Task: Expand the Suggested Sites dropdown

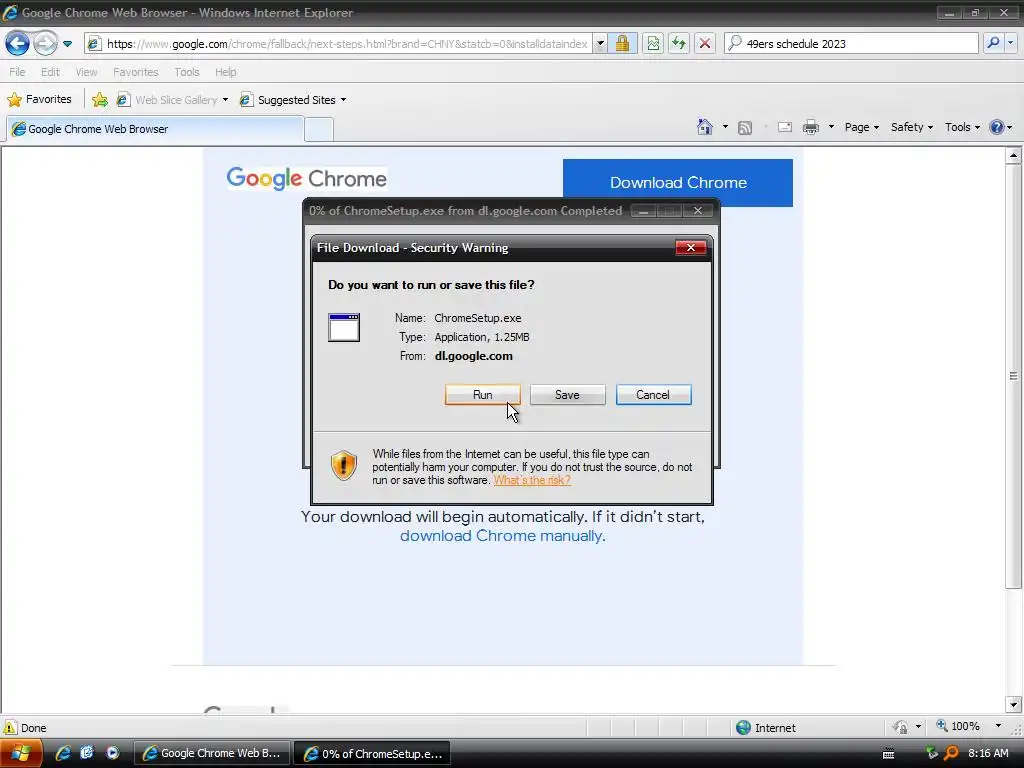Action: [344, 100]
